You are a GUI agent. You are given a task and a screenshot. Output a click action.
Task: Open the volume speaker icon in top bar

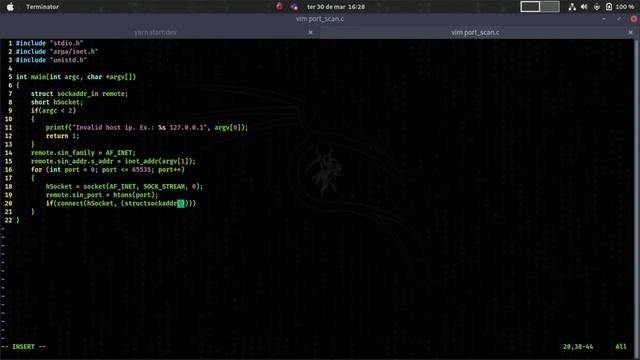point(584,7)
